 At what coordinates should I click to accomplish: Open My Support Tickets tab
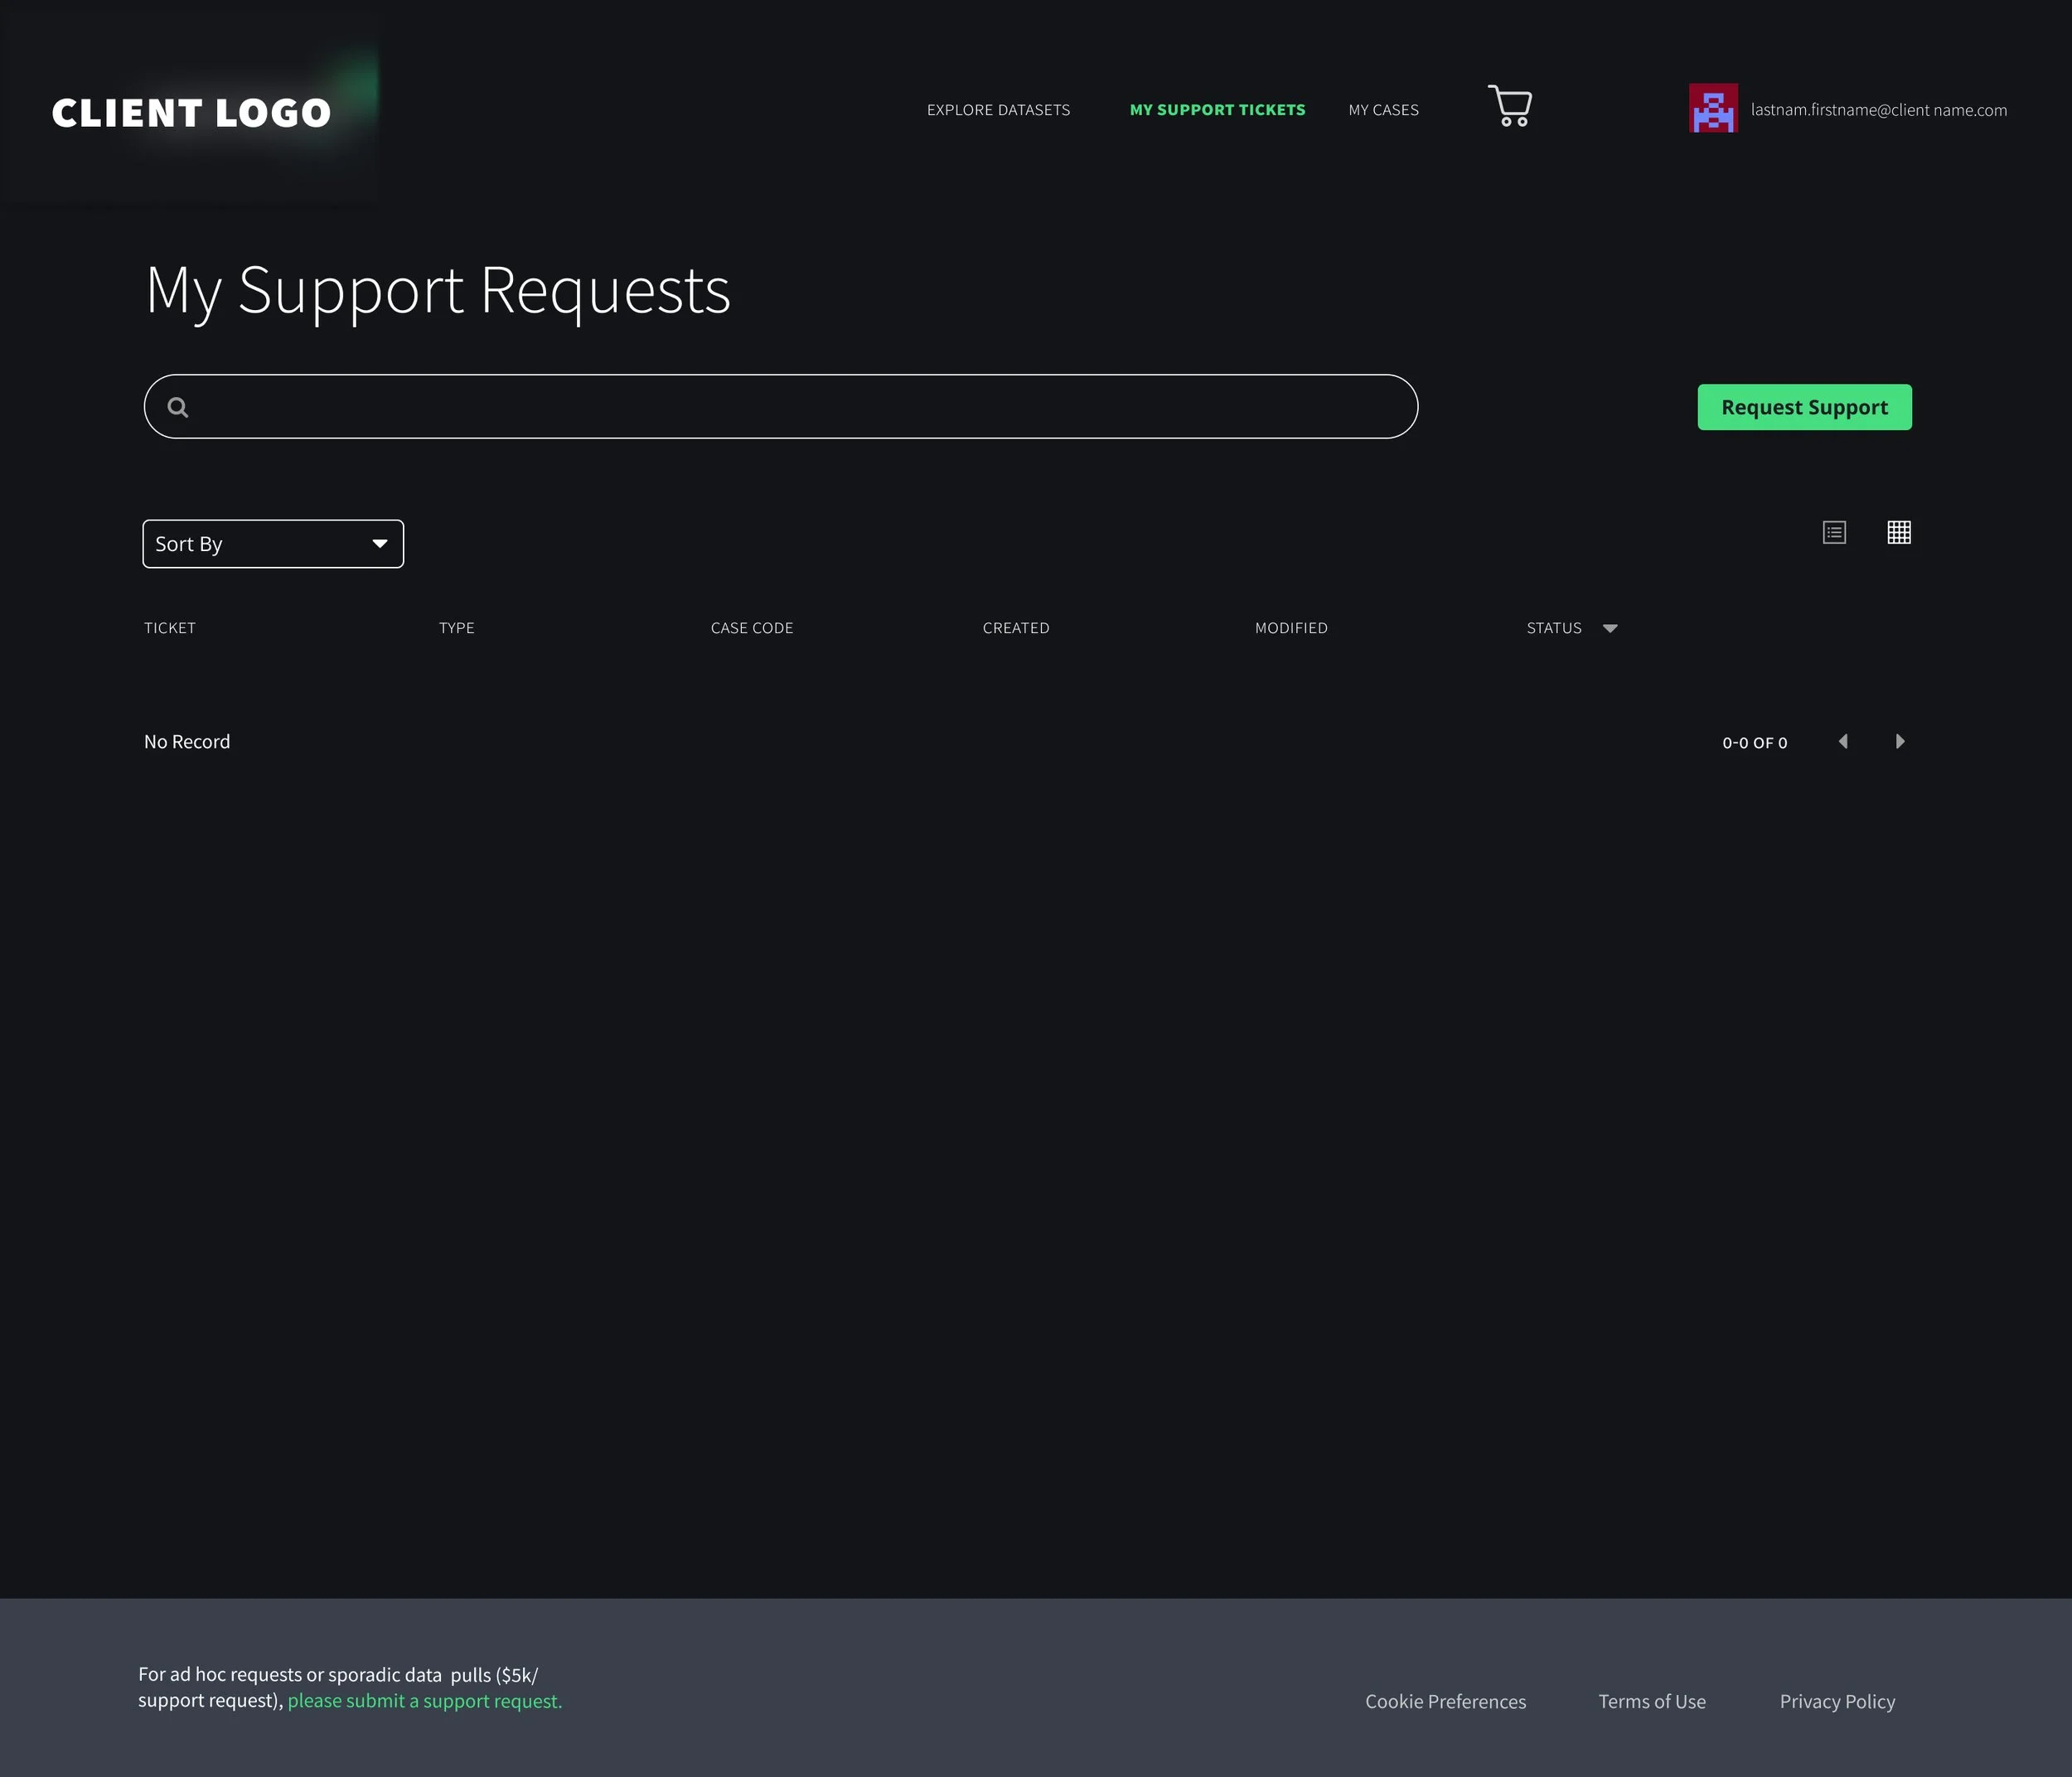pyautogui.click(x=1217, y=110)
